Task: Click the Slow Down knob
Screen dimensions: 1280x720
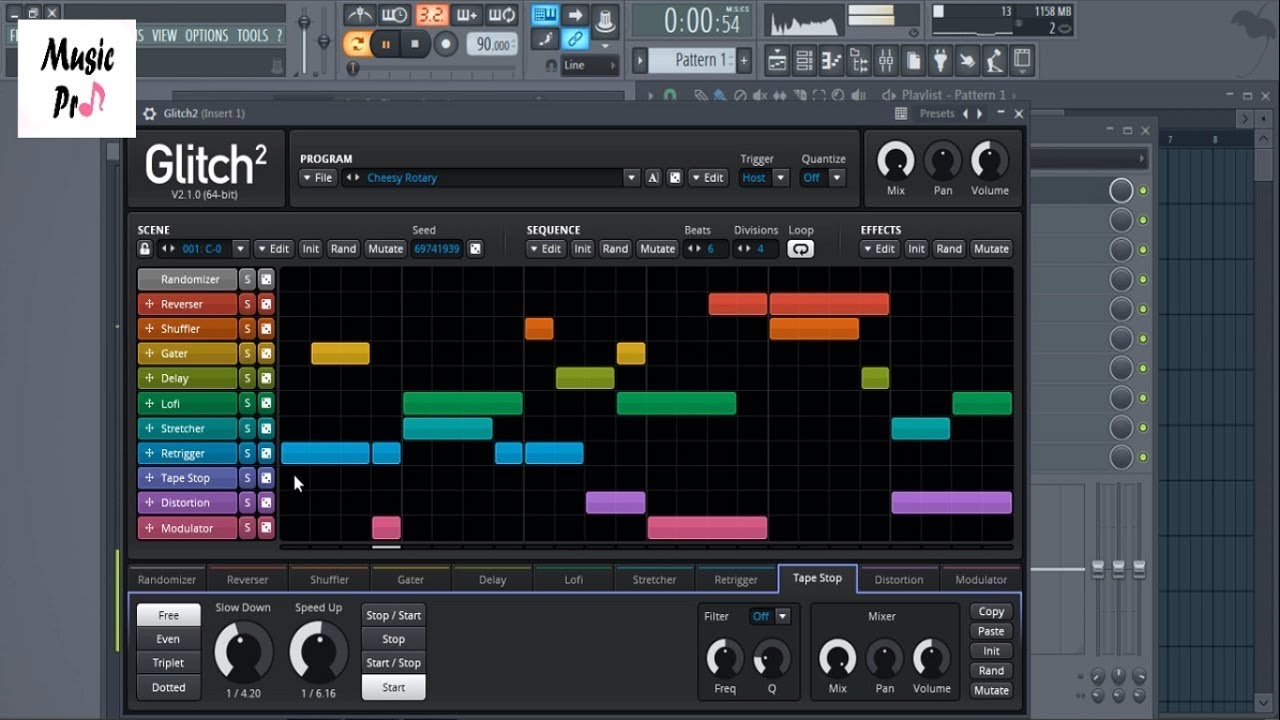Action: coord(243,652)
